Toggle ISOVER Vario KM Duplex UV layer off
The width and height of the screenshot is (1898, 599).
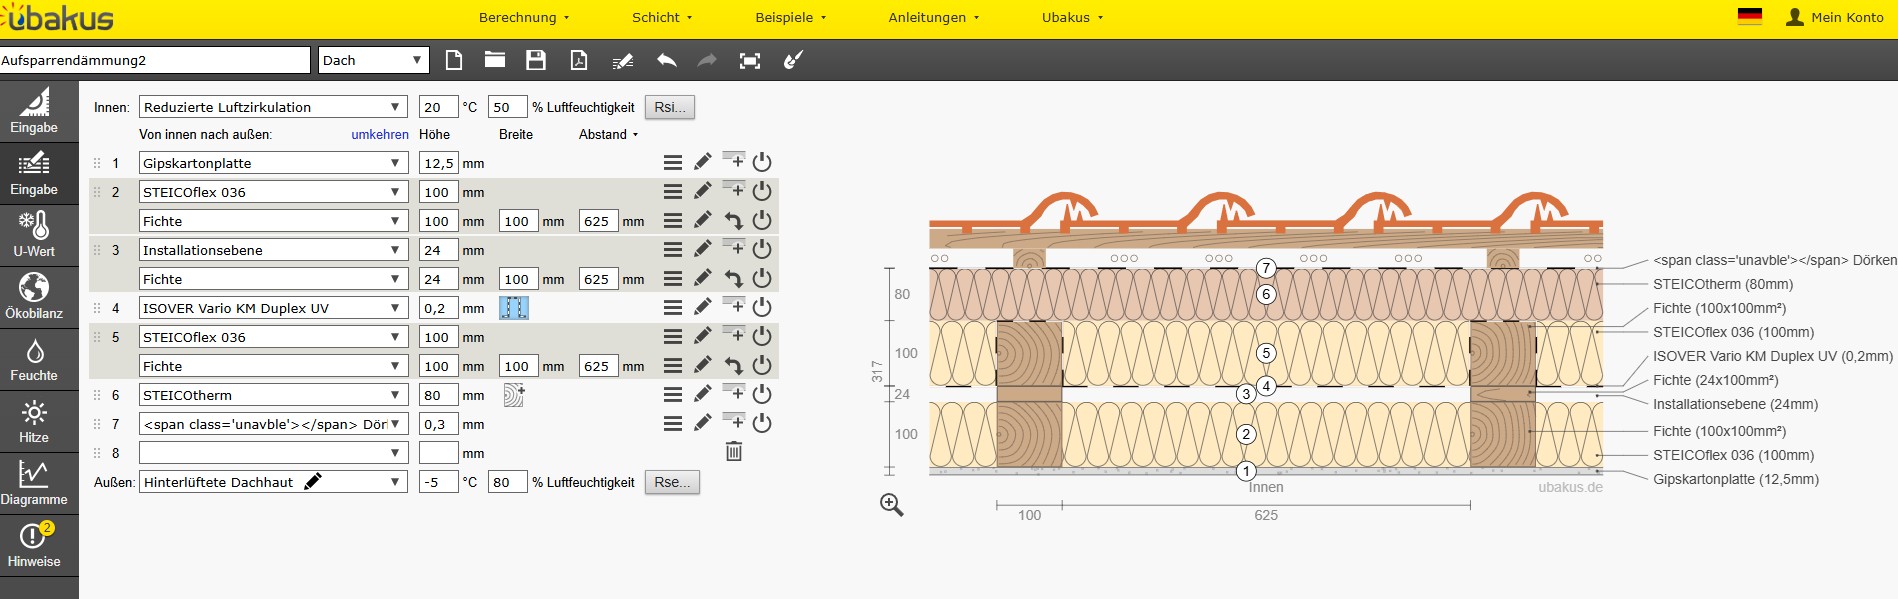click(x=762, y=307)
